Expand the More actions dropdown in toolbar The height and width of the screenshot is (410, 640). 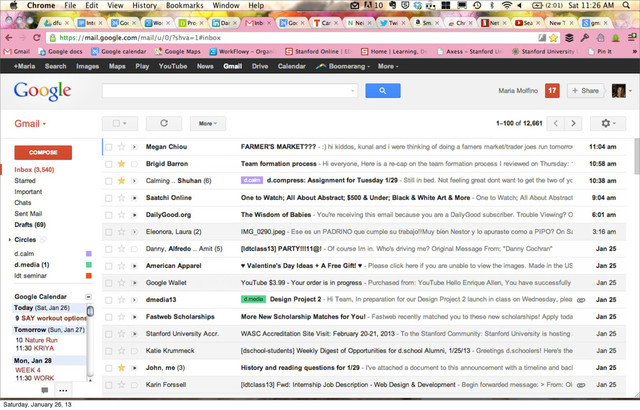point(205,123)
